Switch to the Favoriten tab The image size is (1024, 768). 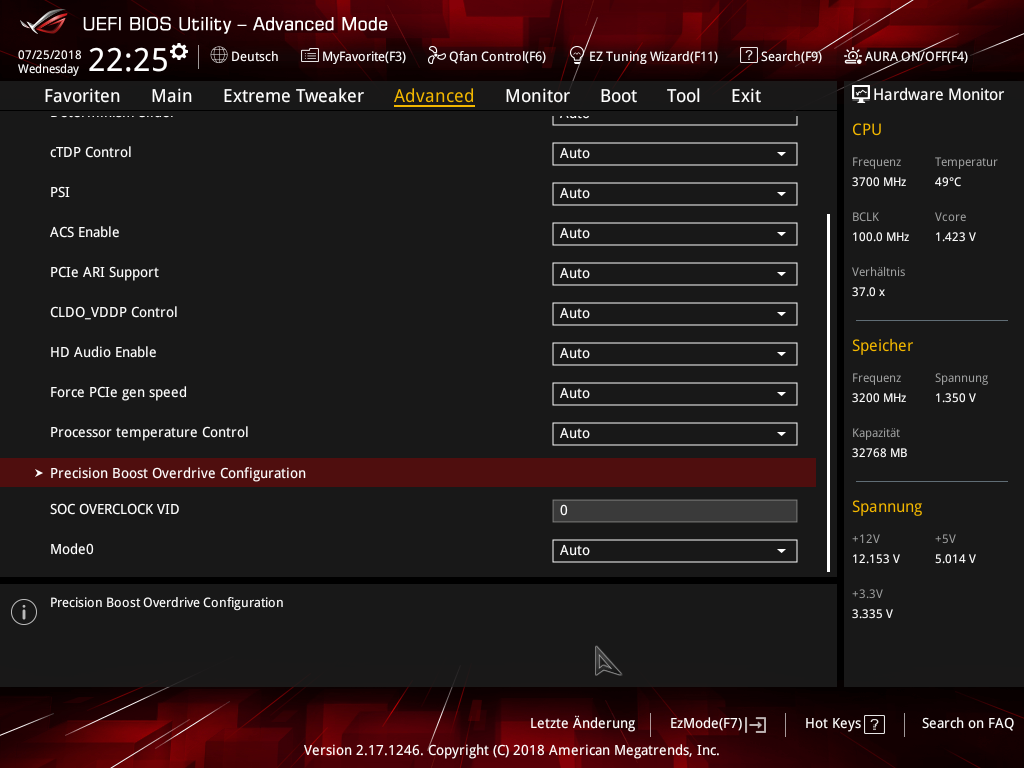tap(82, 96)
